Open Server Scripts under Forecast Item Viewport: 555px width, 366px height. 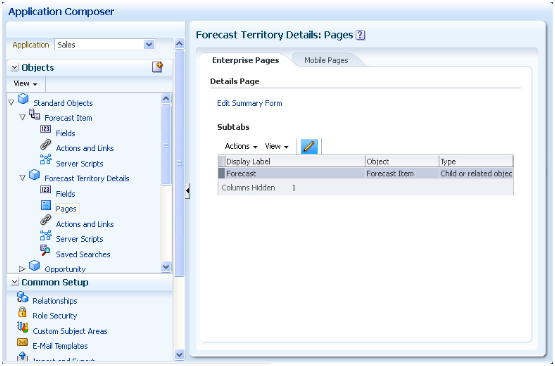pos(79,164)
